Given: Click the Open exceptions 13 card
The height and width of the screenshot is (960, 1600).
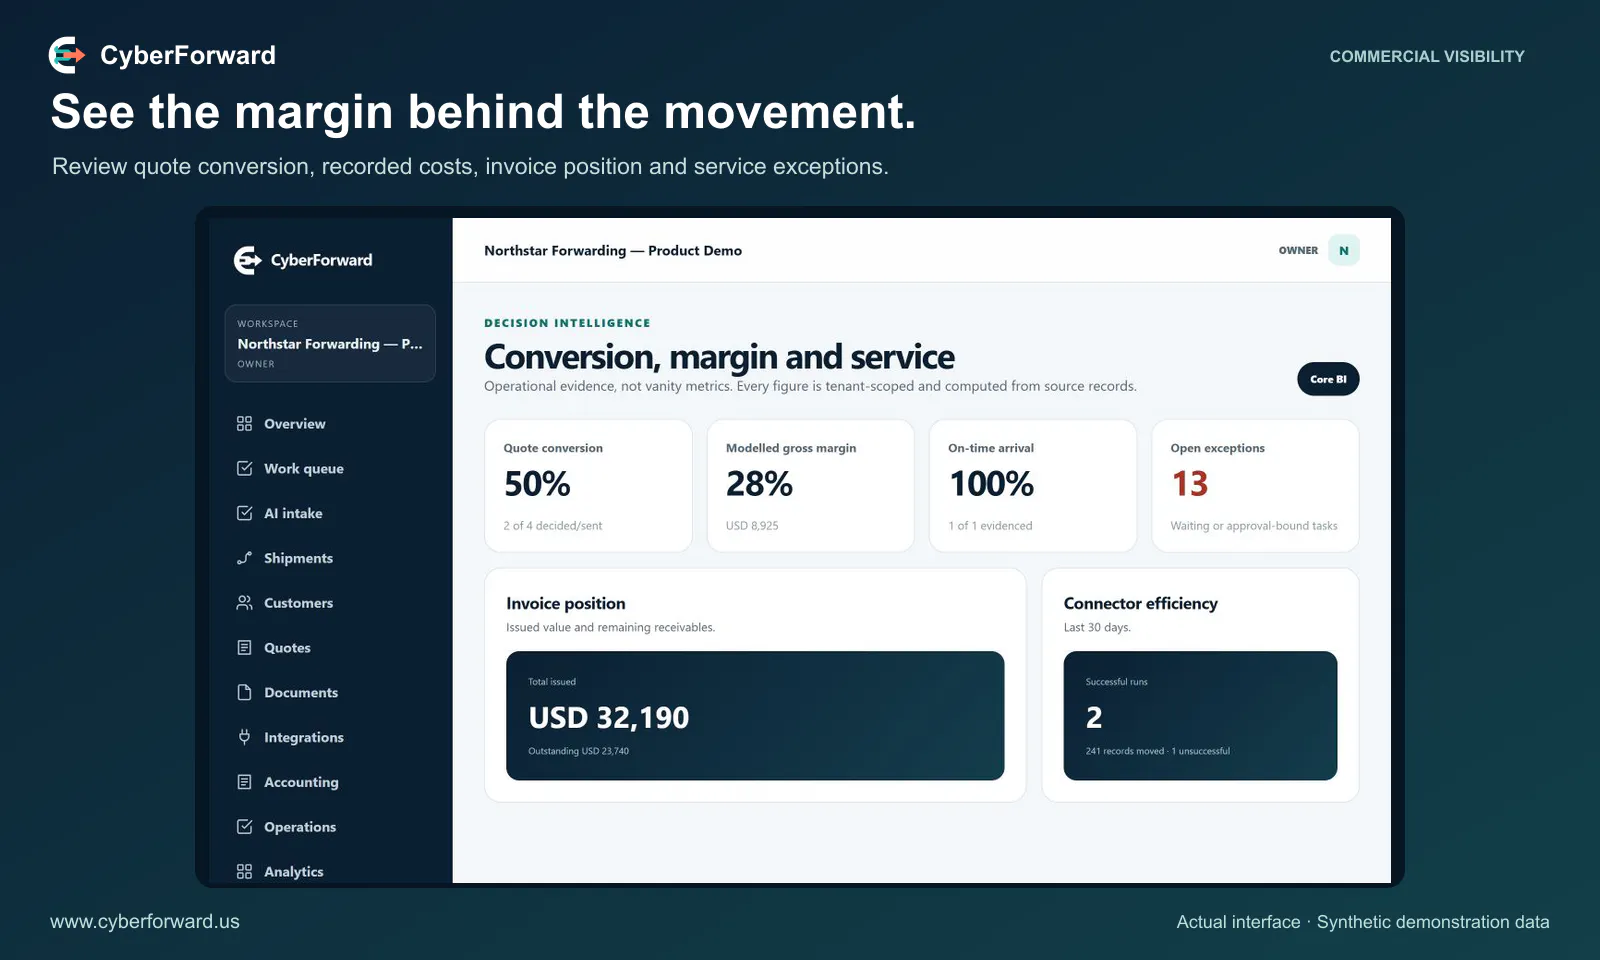Looking at the screenshot, I should pyautogui.click(x=1255, y=486).
